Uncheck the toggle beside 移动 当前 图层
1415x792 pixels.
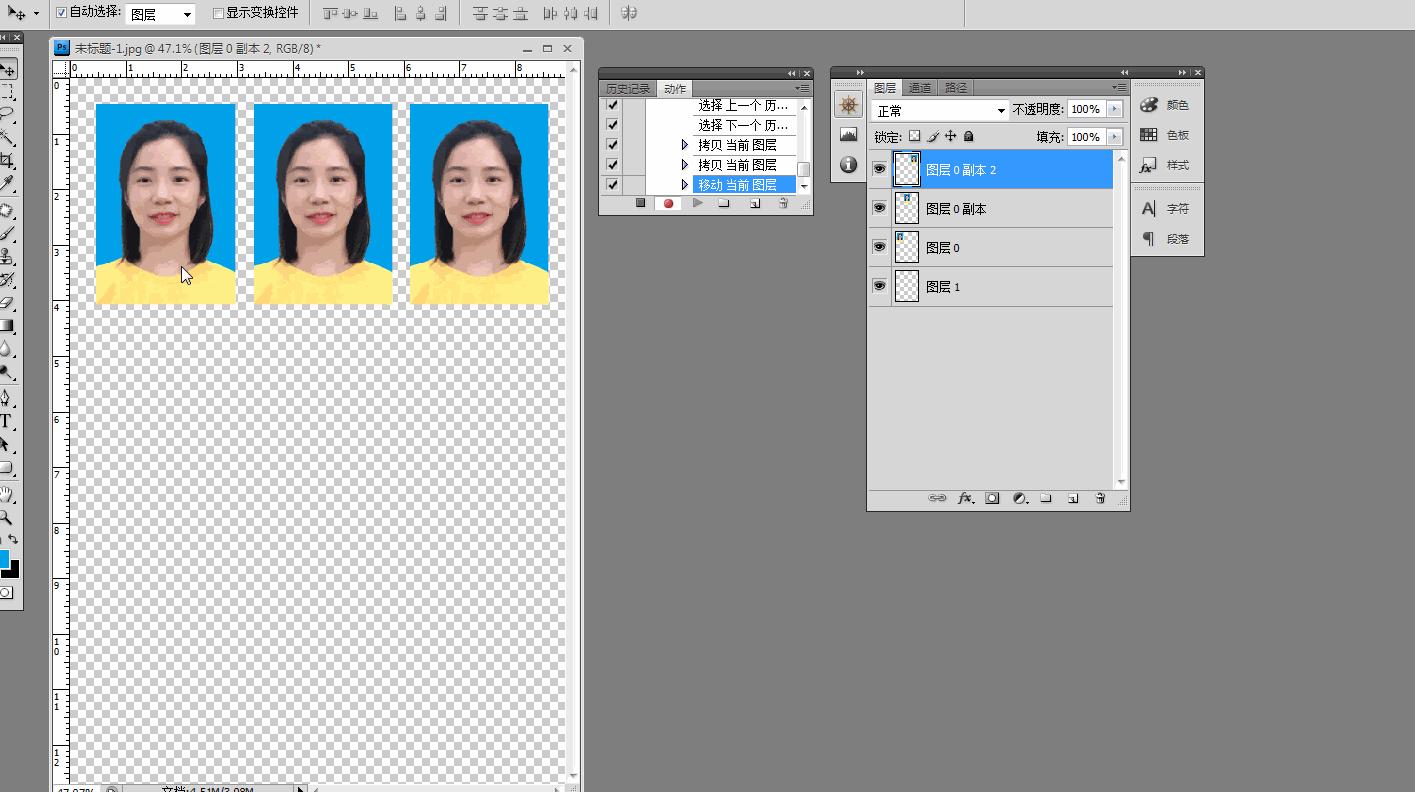(x=612, y=184)
